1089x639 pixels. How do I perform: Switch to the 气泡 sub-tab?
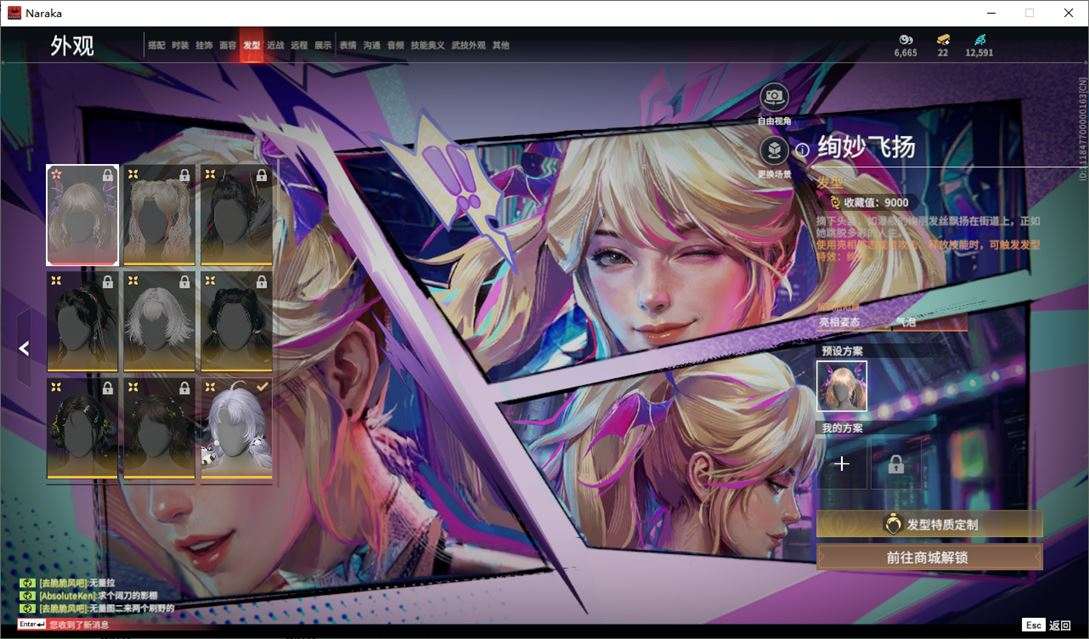pyautogui.click(x=906, y=322)
